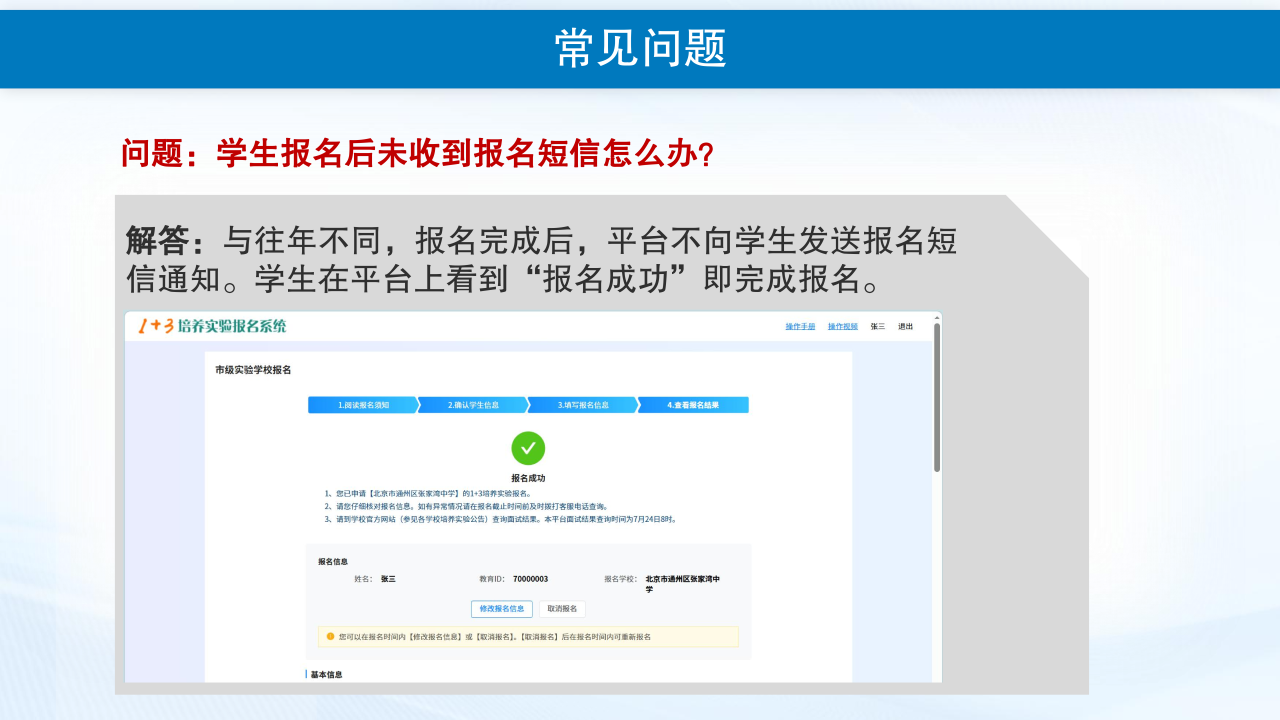Click the 取消报名 button
Viewport: 1280px width, 720px height.
[562, 609]
